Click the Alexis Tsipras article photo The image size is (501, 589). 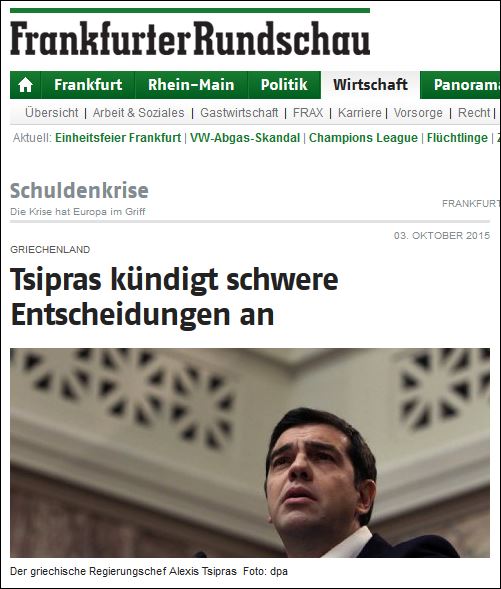tap(250, 453)
